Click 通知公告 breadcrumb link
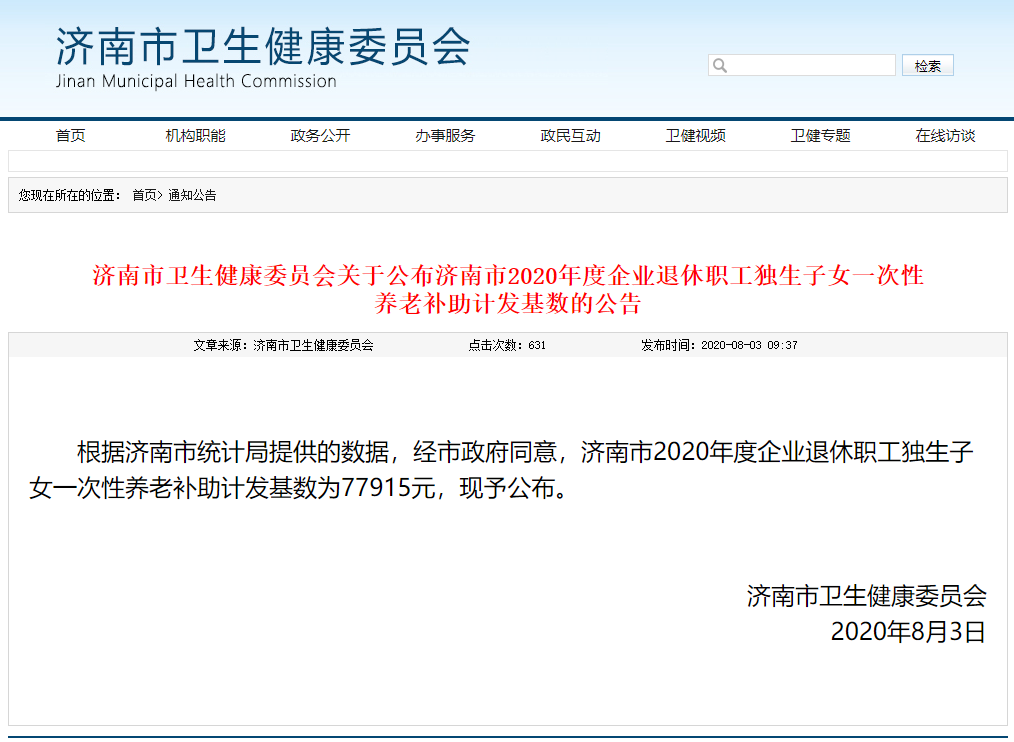Viewport: 1014px width, 742px height. coord(192,195)
